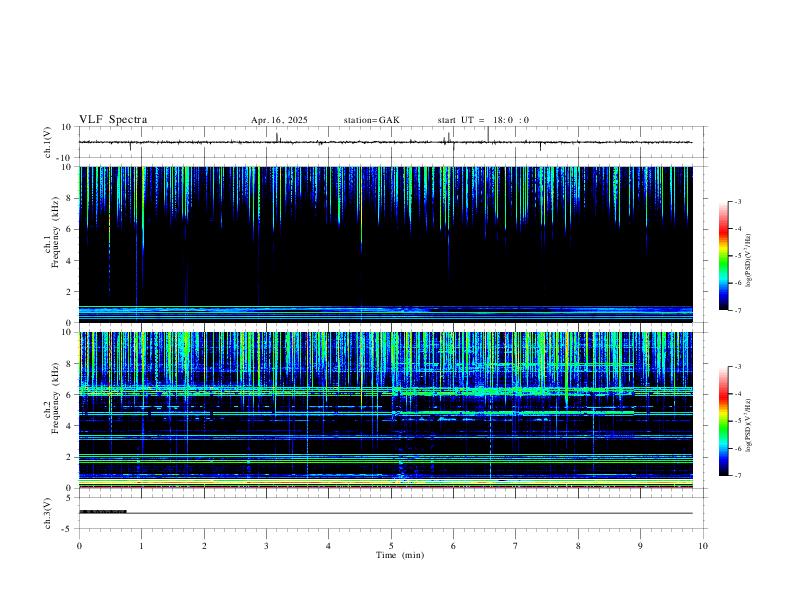Click the upper colorbar log(PSD) label
The height and width of the screenshot is (612, 792).
(x=749, y=260)
